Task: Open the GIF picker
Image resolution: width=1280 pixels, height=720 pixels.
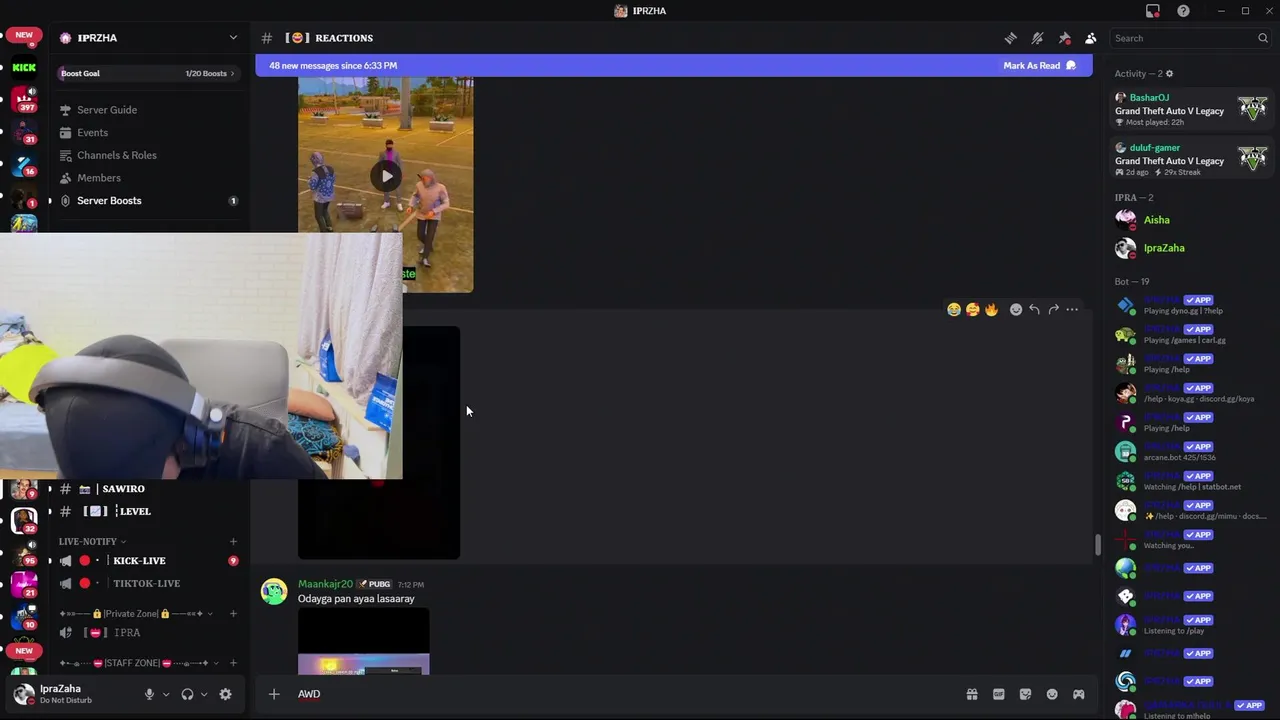Action: (x=998, y=694)
